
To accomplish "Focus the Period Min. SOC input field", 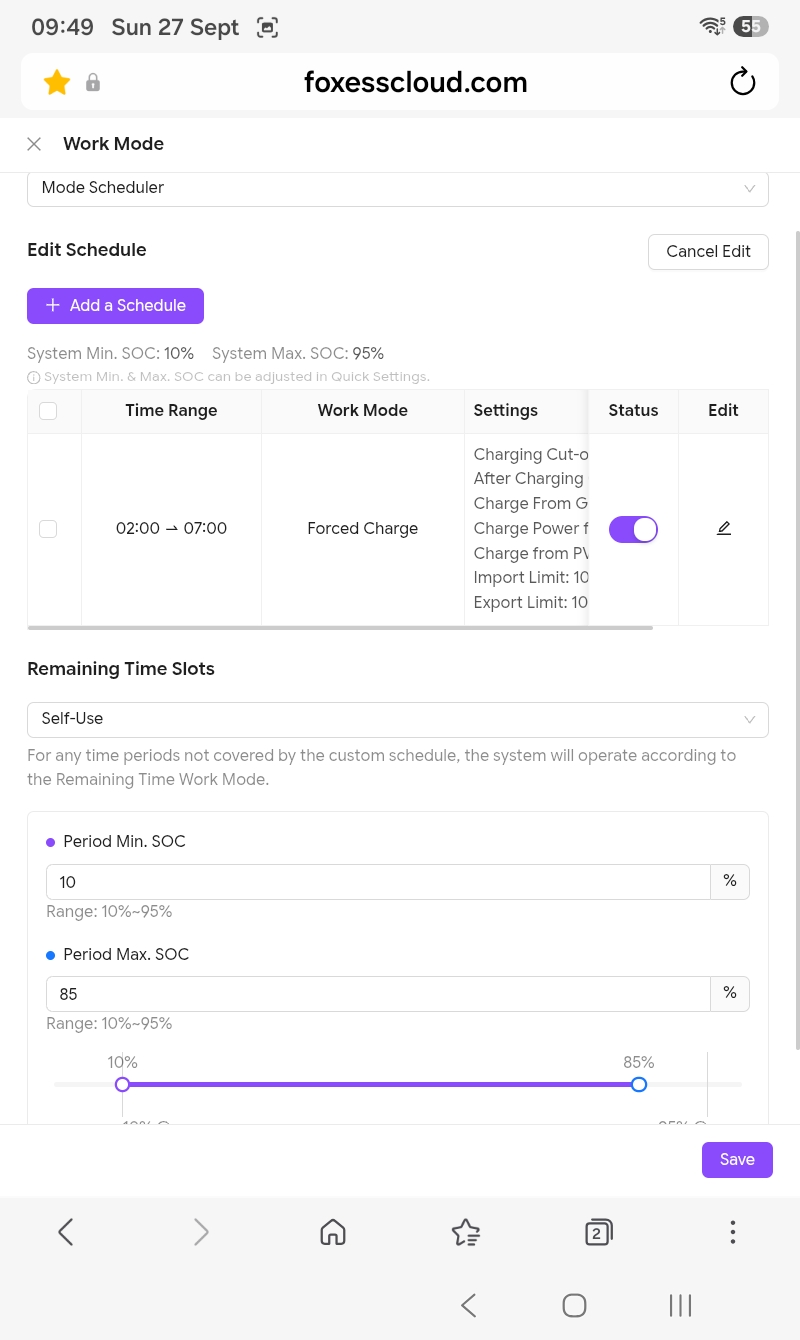I will click(x=378, y=882).
